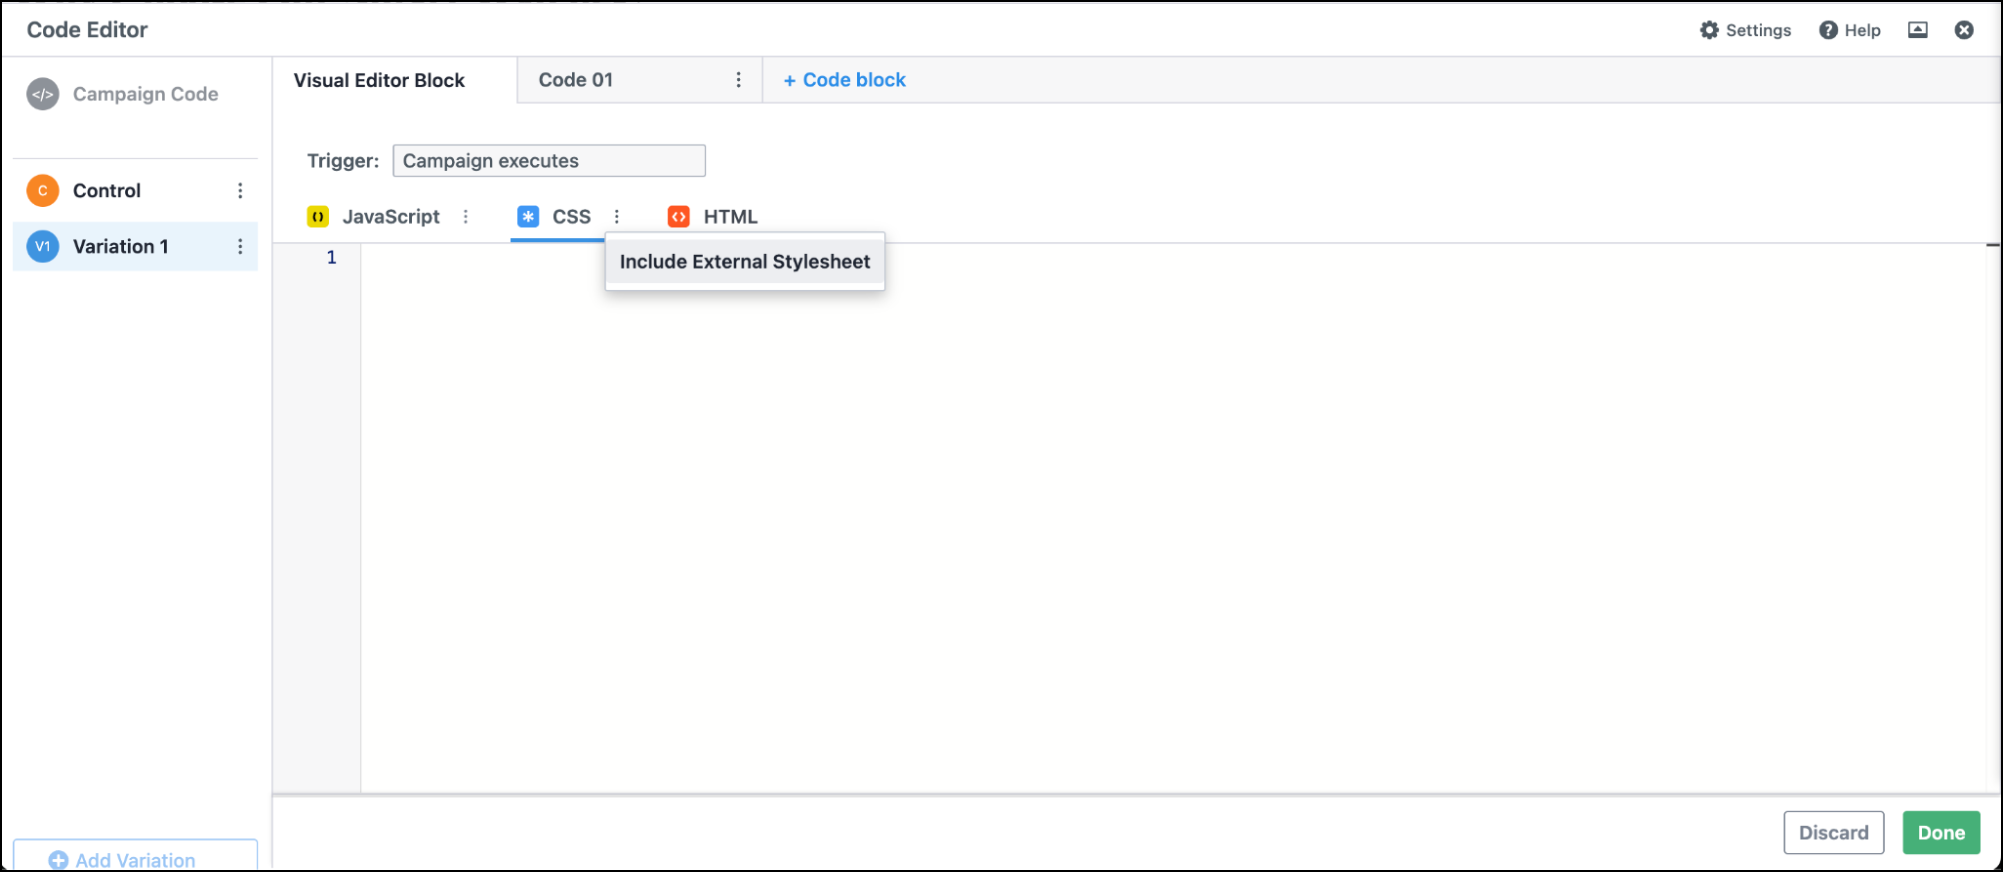
Task: Click the yellow JavaScript icon
Action: click(318, 216)
